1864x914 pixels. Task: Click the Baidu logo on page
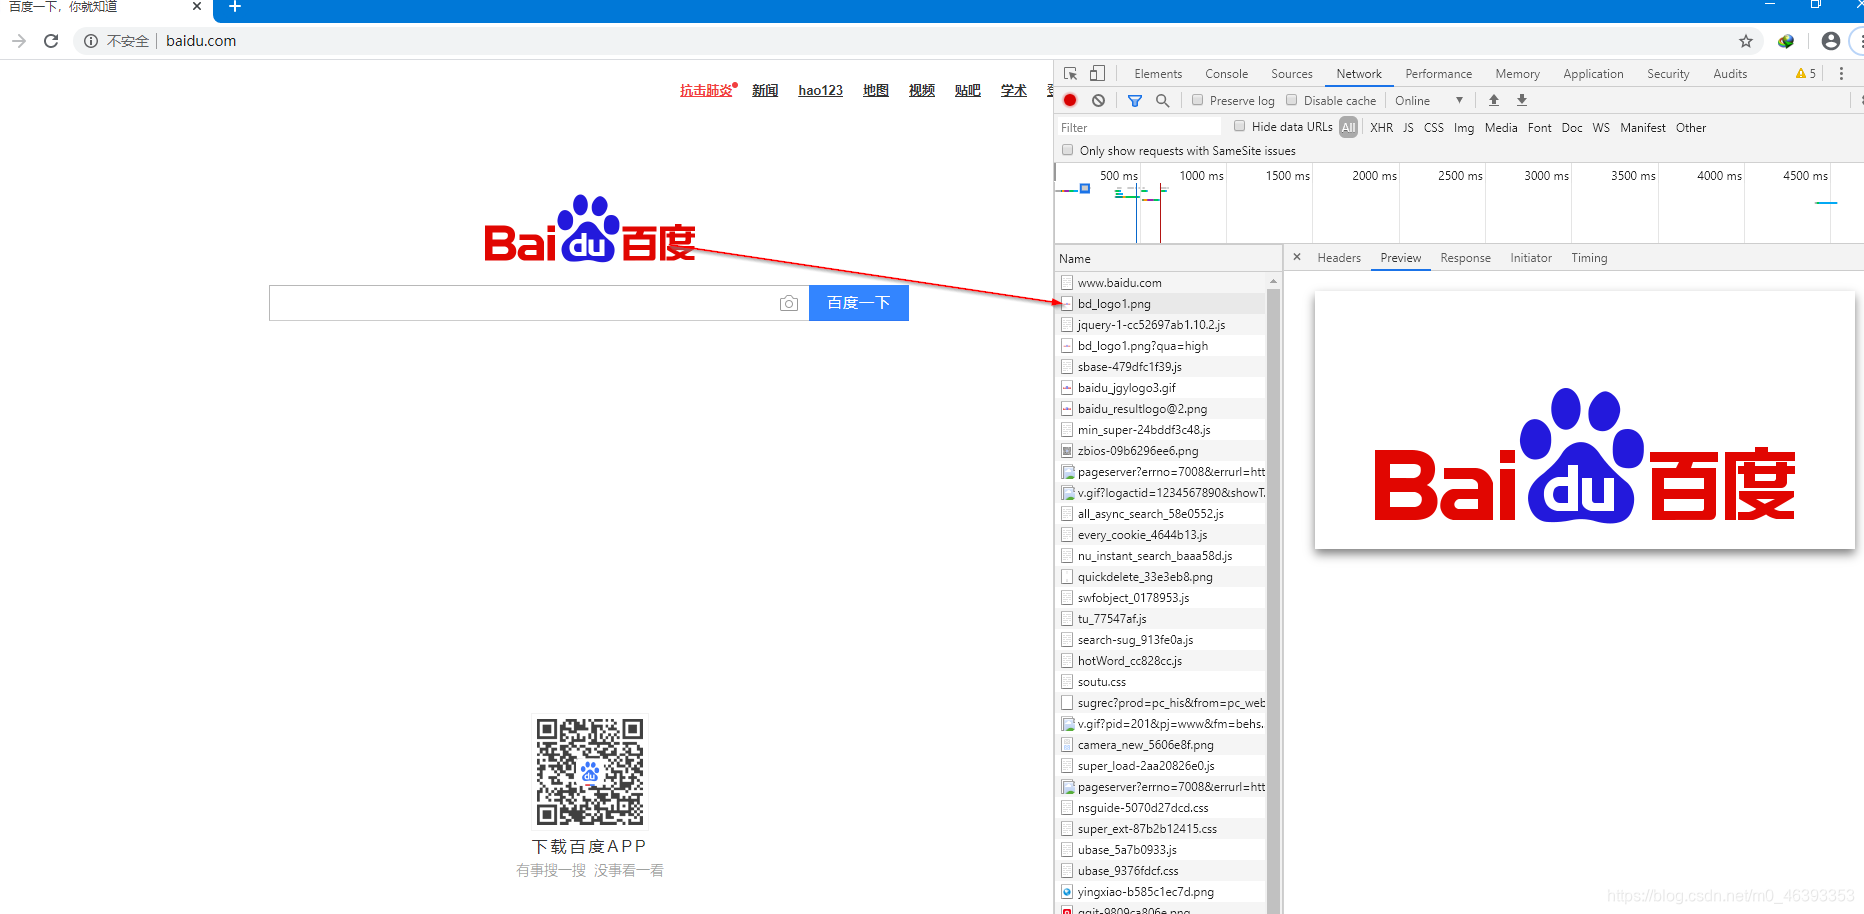[x=590, y=229]
